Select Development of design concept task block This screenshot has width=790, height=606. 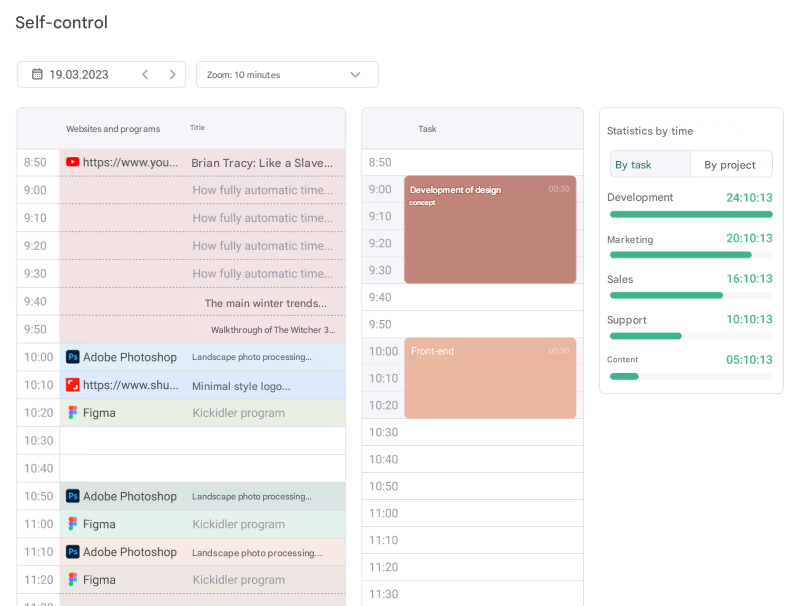pos(490,229)
